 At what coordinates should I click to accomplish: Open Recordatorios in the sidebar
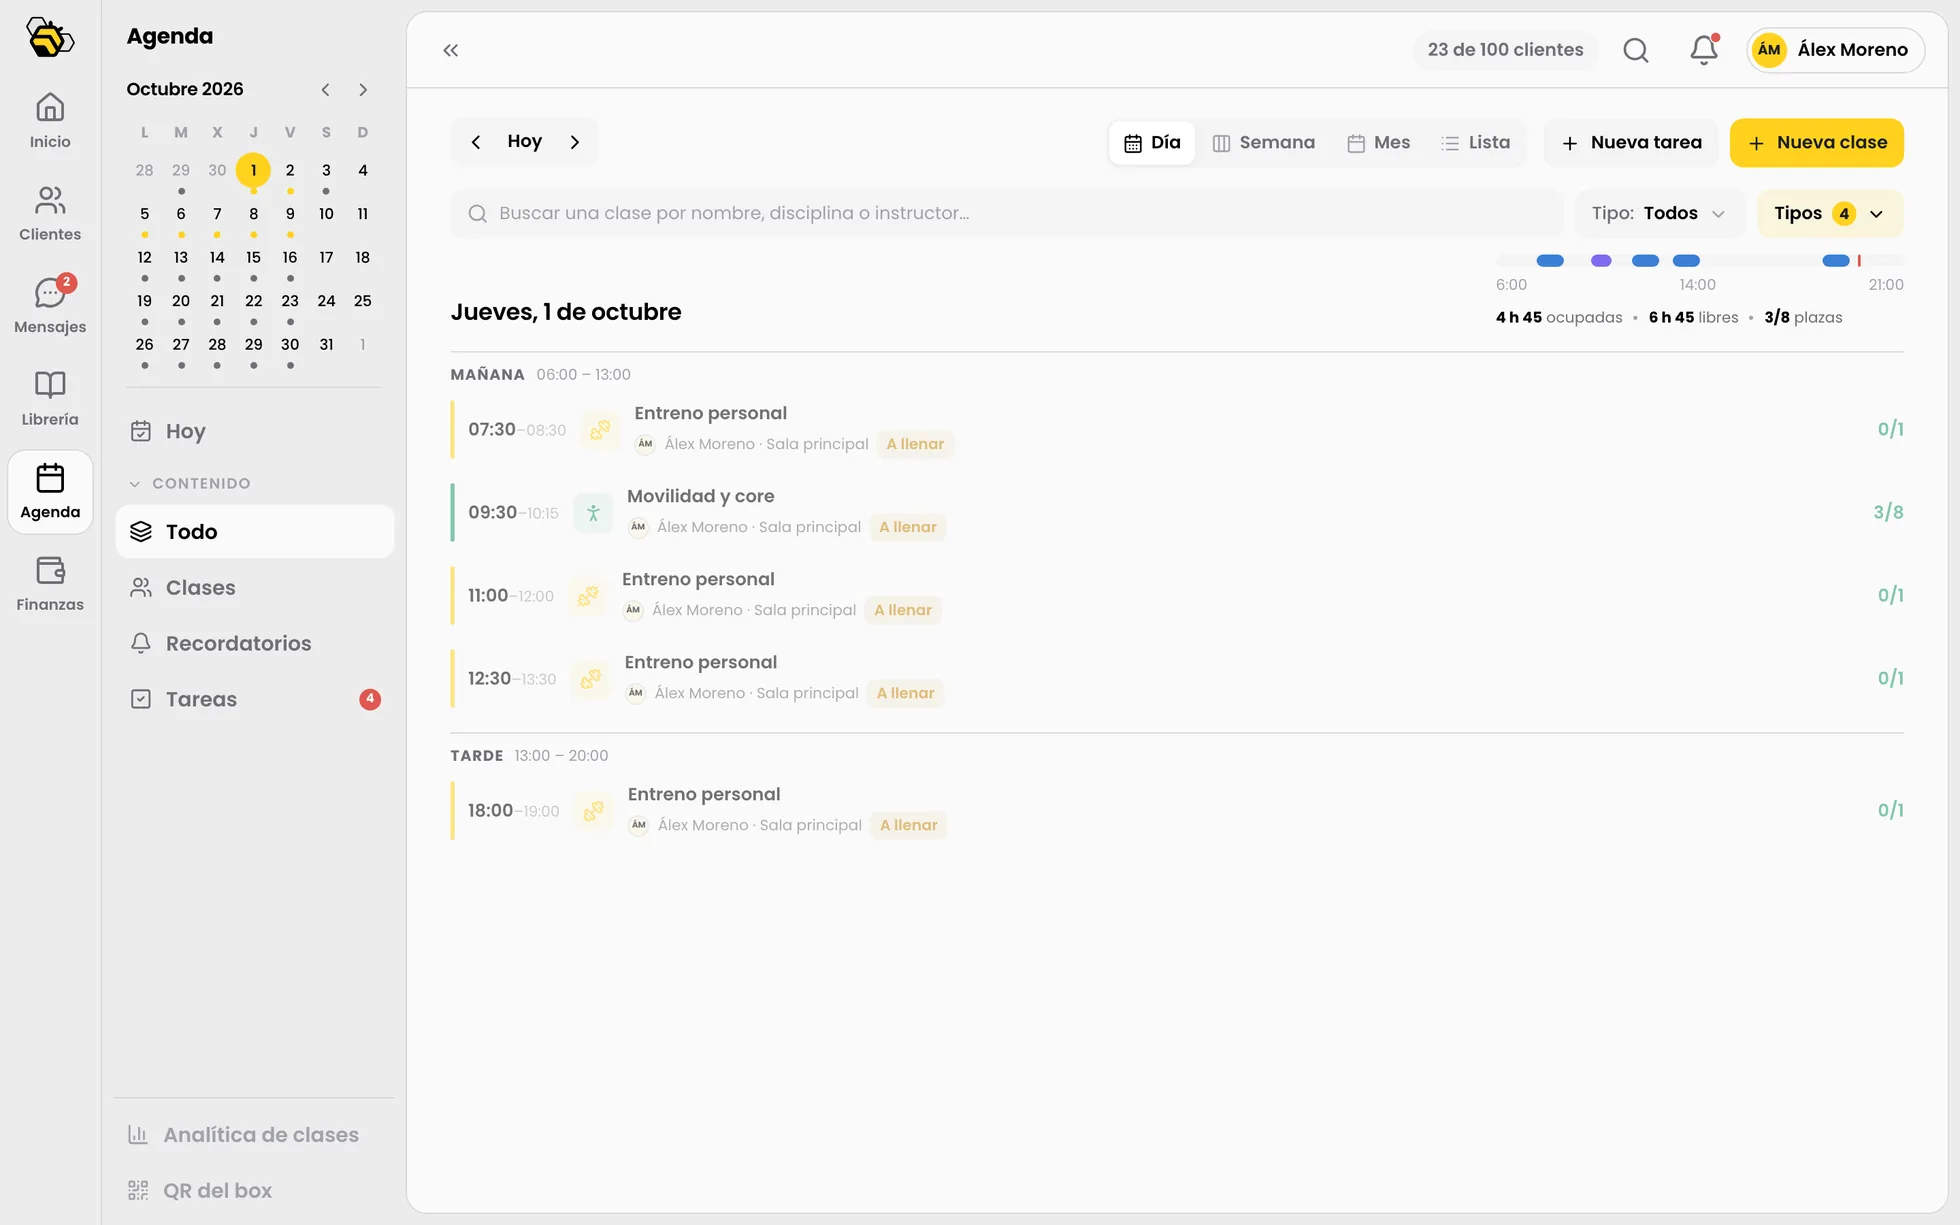255,644
